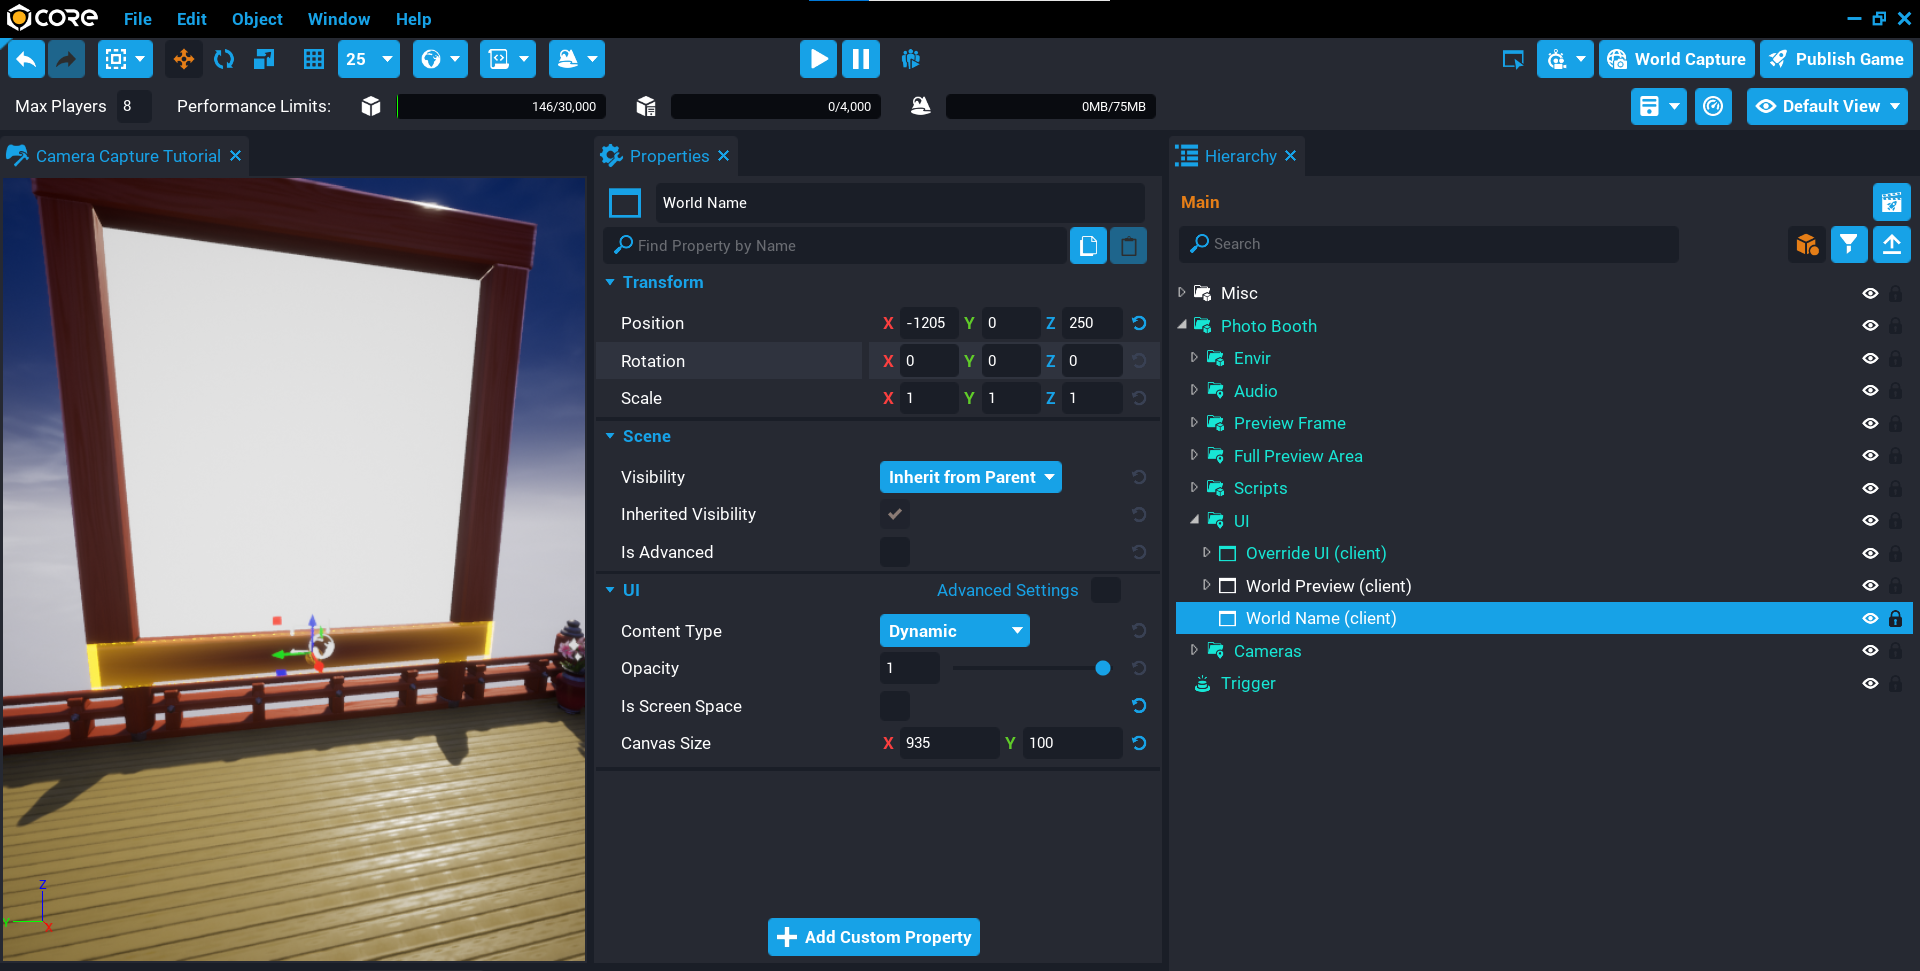Click the Multiplayer Preview players icon

click(x=911, y=59)
